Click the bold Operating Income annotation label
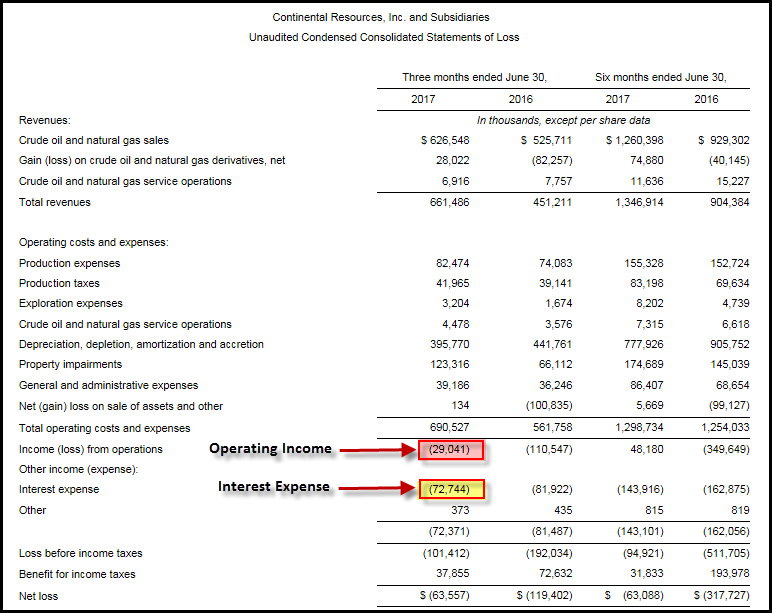This screenshot has width=772, height=613. pos(270,449)
